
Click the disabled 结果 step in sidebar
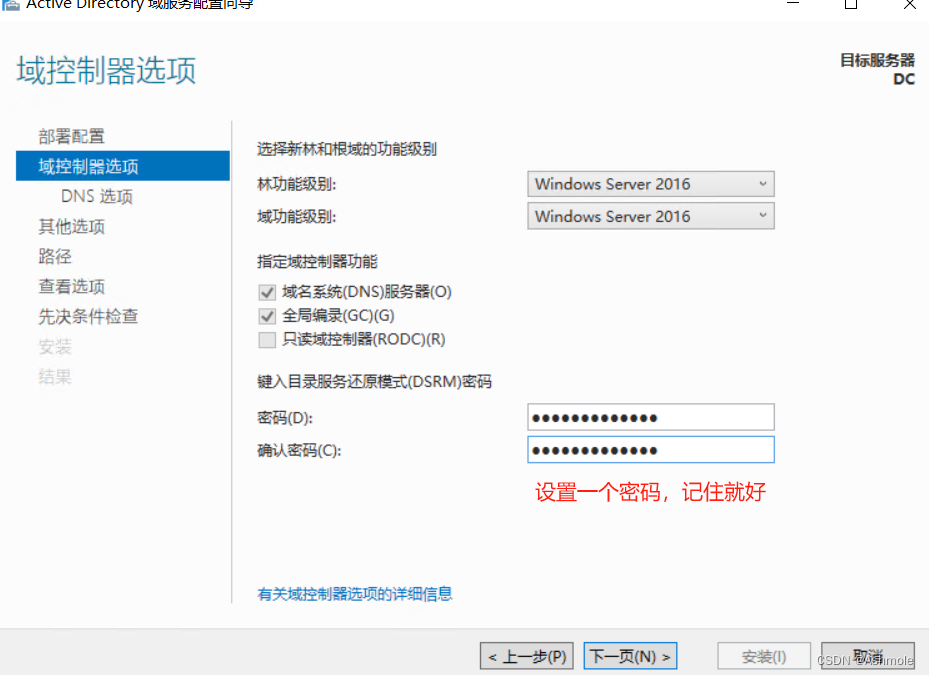(x=55, y=376)
